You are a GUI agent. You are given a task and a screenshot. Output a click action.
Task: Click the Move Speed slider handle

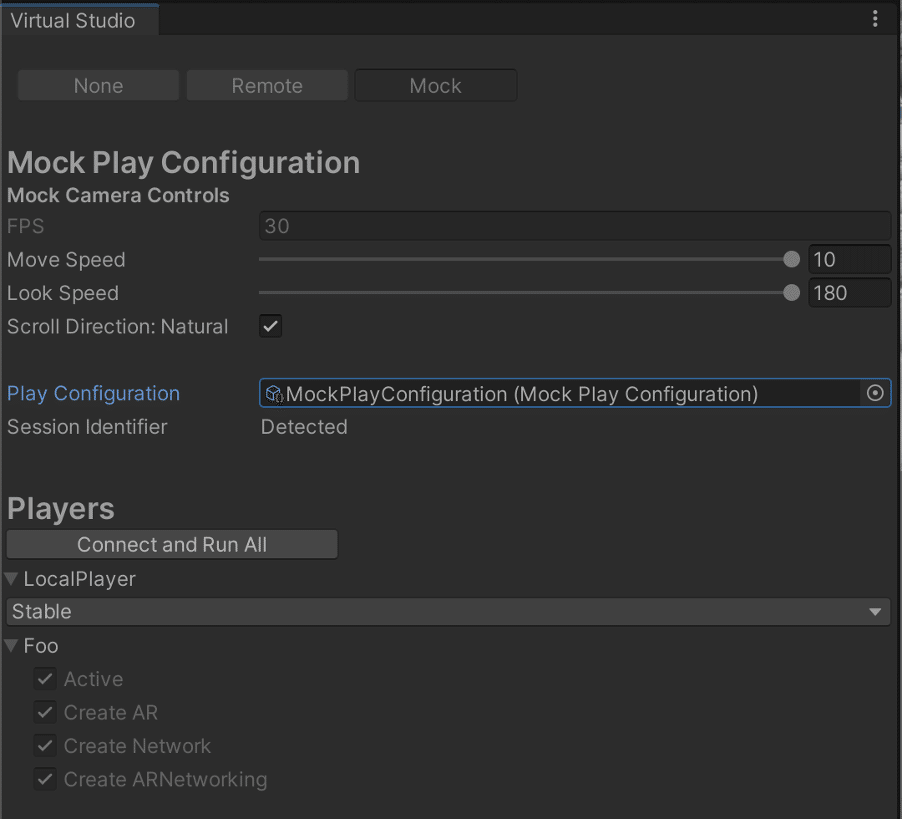(x=792, y=260)
